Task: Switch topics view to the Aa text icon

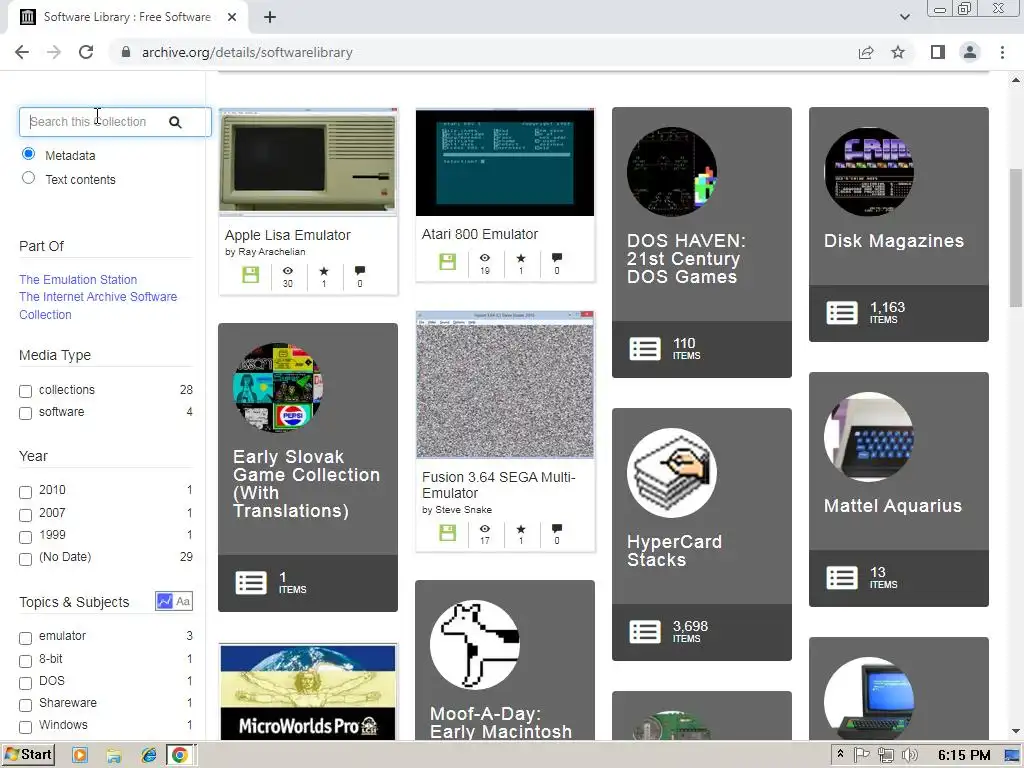Action: [x=184, y=601]
